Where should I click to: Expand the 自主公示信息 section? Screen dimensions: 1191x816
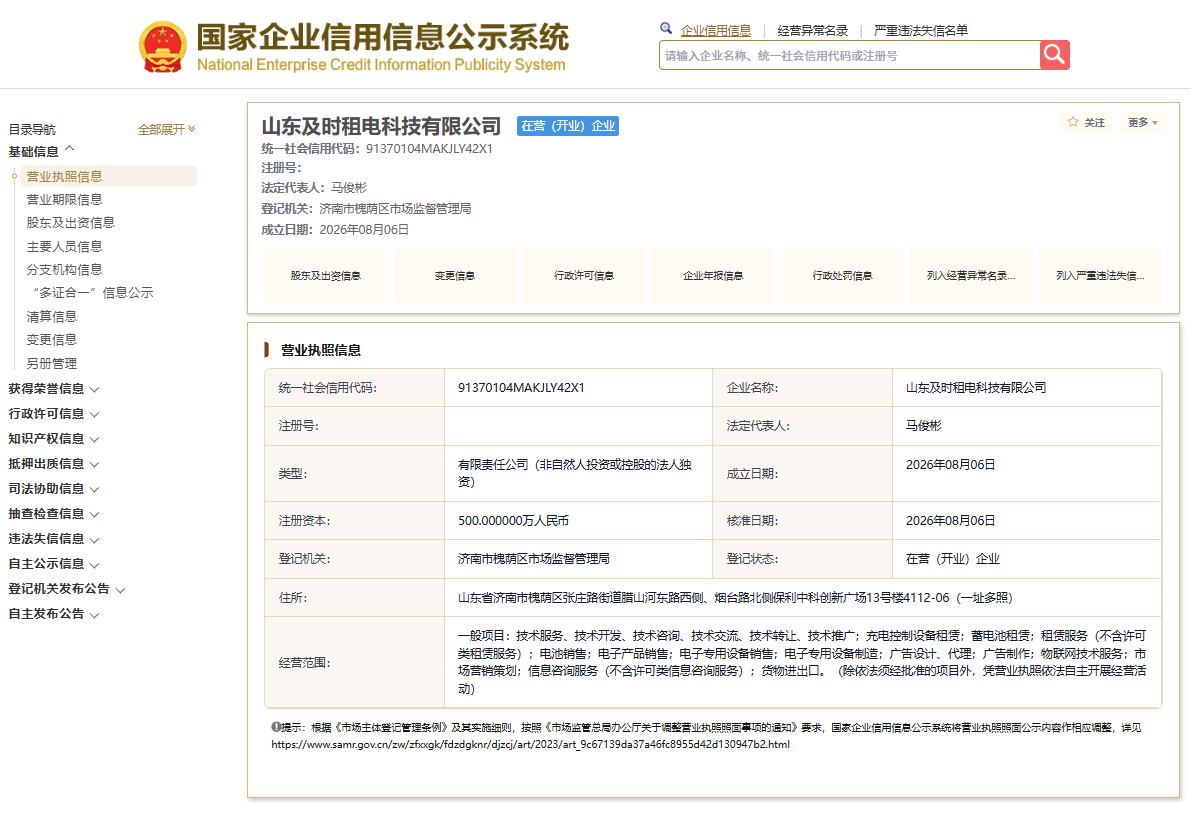coord(54,564)
